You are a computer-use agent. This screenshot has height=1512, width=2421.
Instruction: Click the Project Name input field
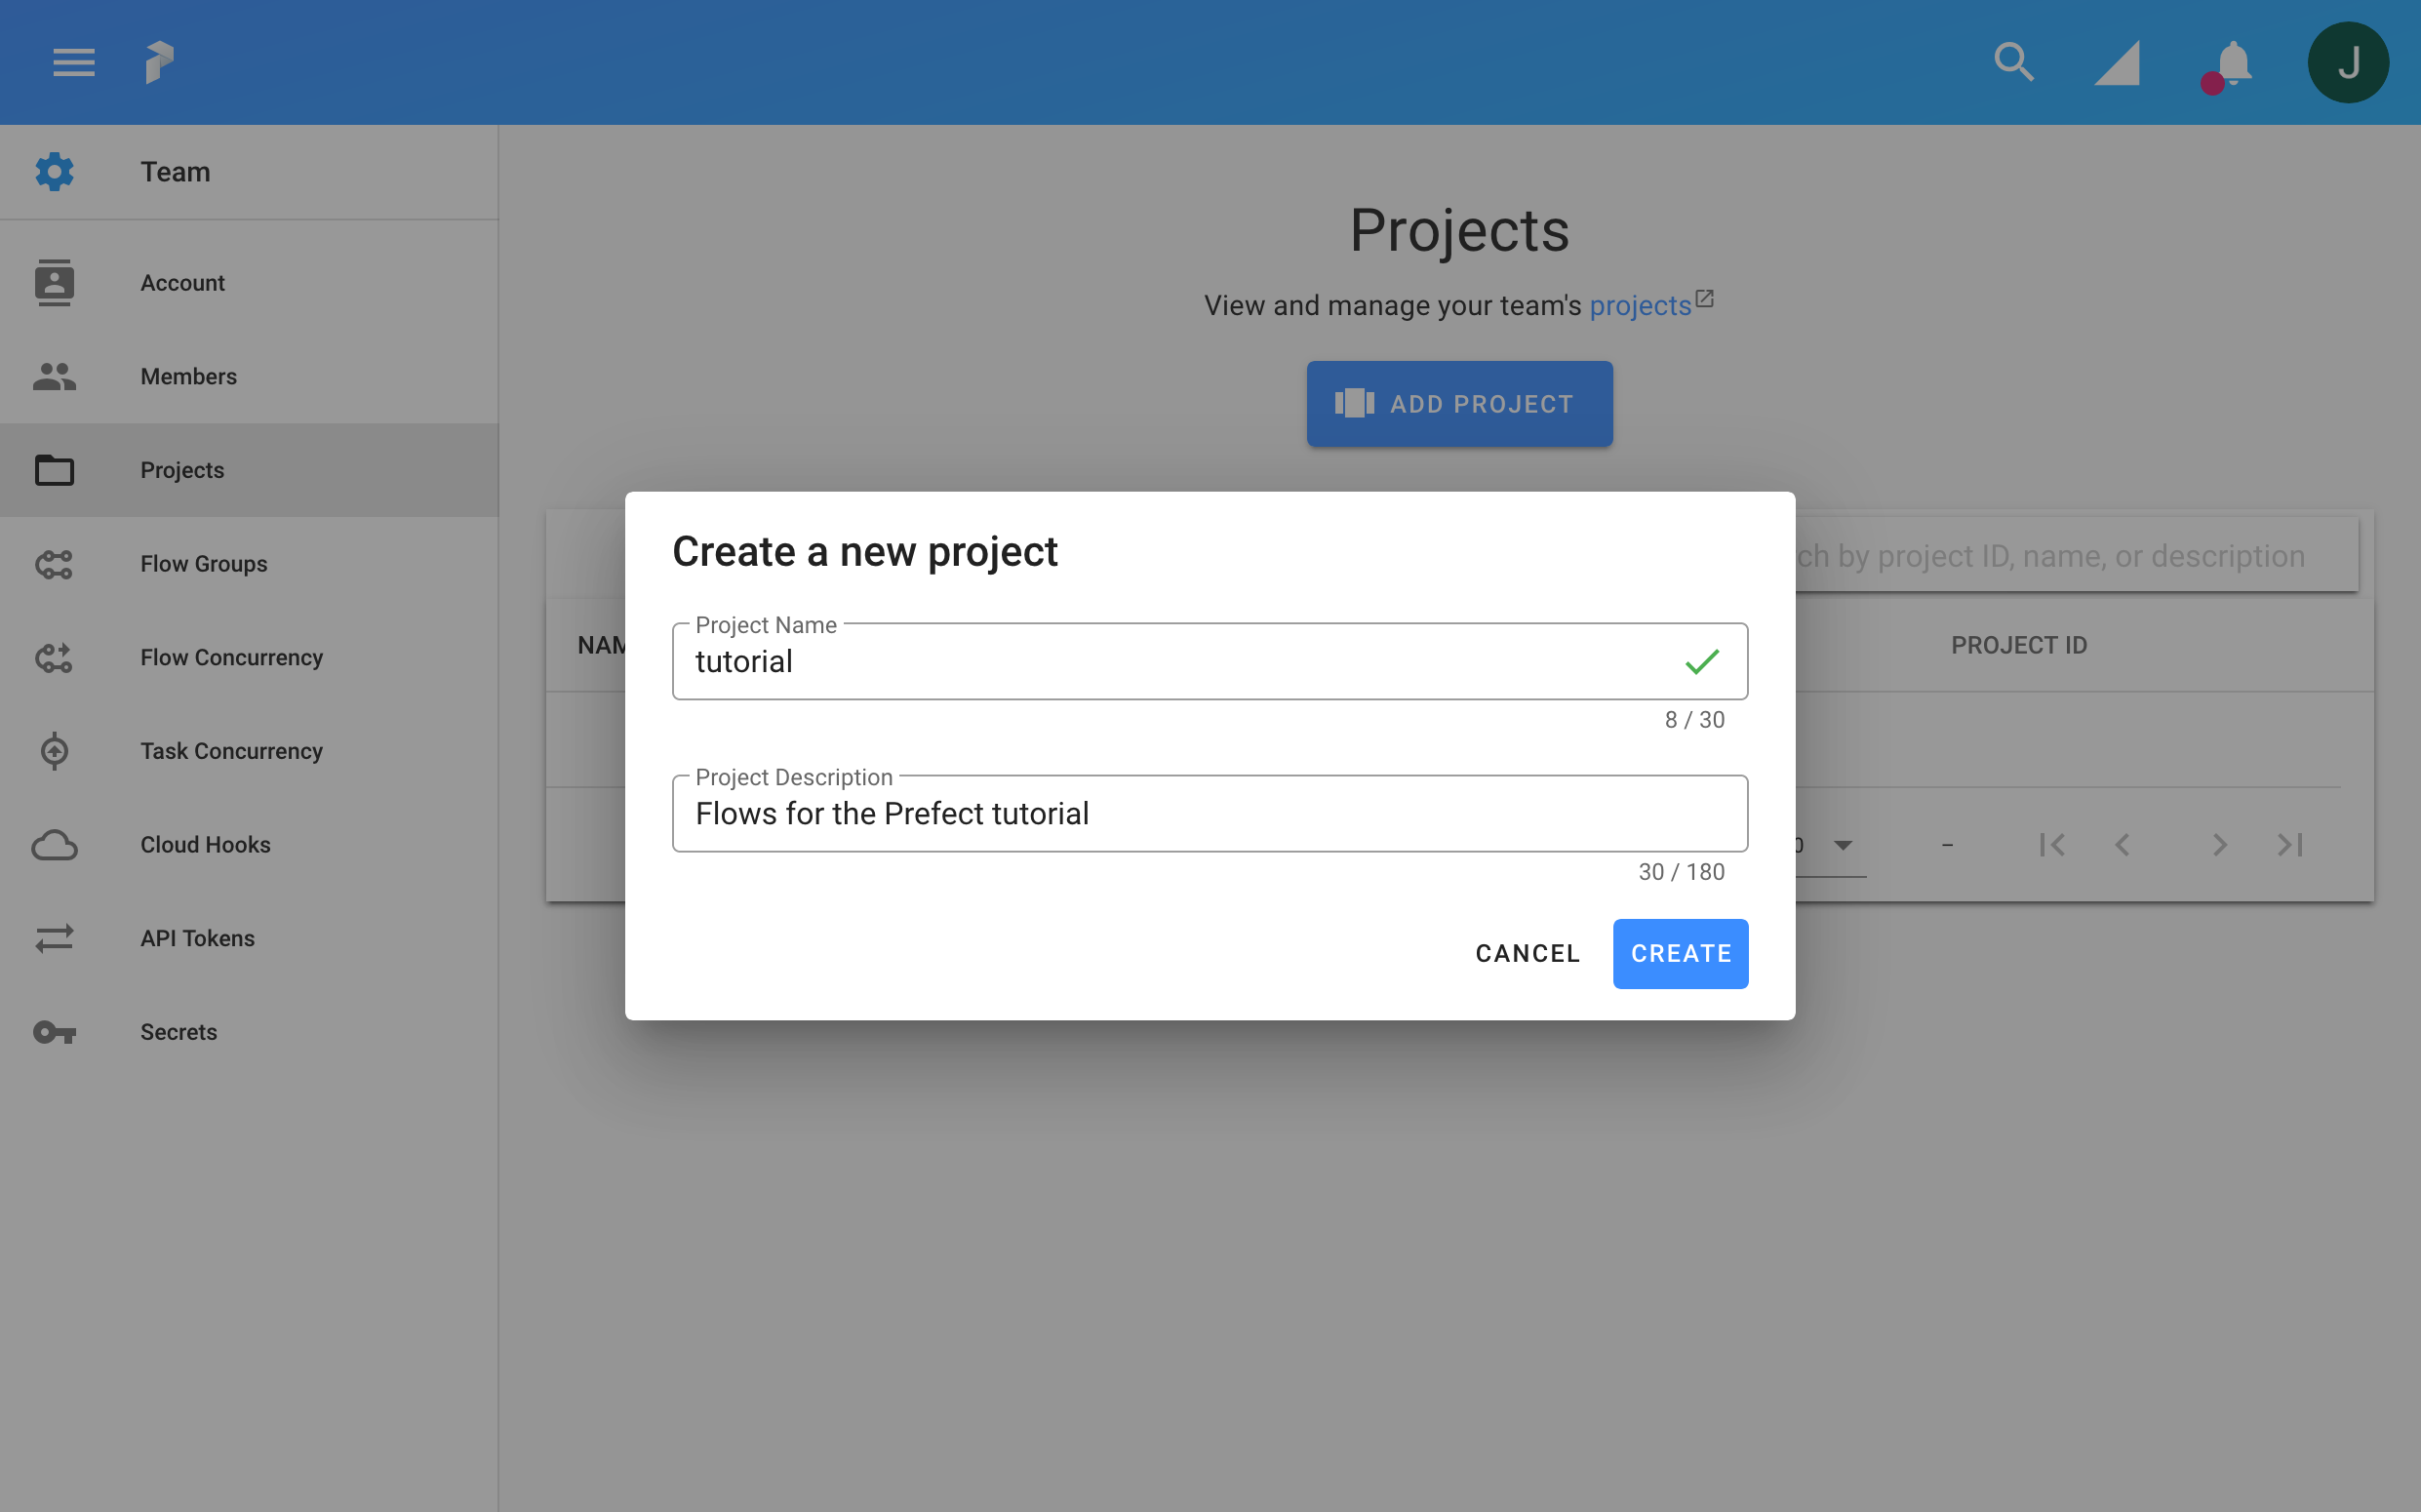tap(1180, 662)
